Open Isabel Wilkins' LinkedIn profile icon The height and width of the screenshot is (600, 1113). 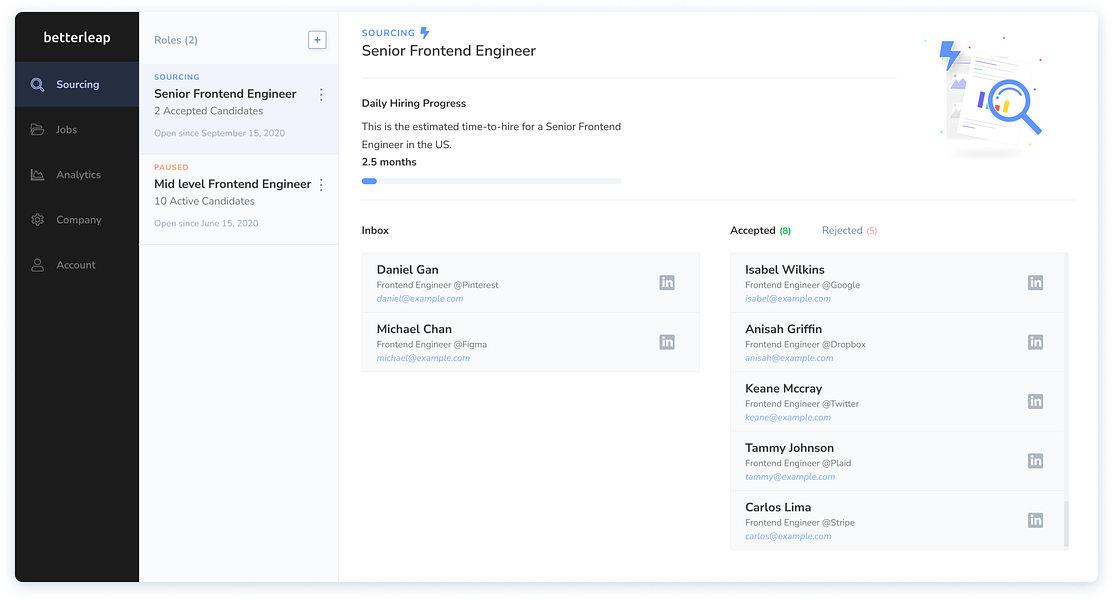tap(1036, 283)
